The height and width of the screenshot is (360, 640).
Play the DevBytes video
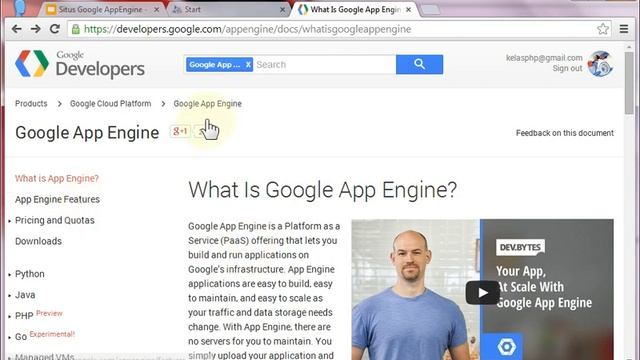[x=482, y=293]
